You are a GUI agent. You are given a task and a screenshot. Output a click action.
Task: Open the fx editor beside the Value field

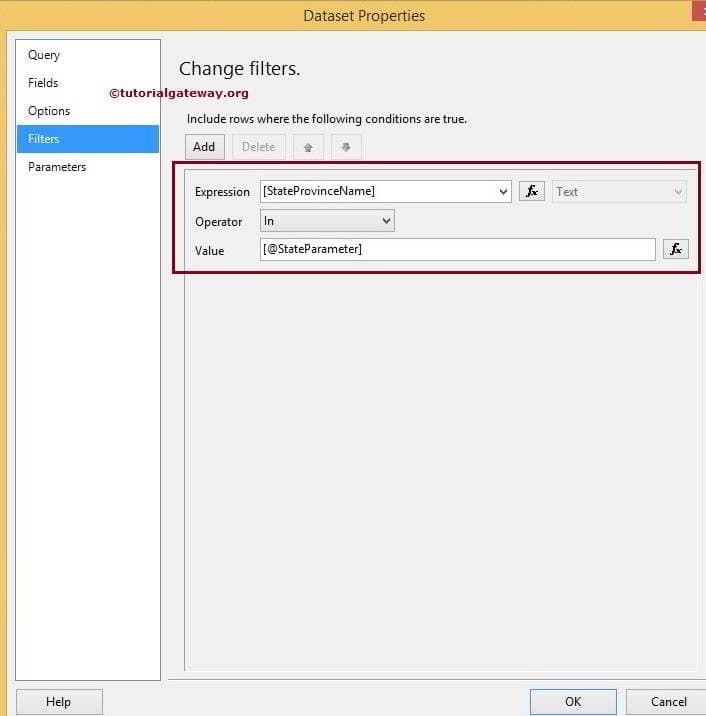(x=675, y=249)
